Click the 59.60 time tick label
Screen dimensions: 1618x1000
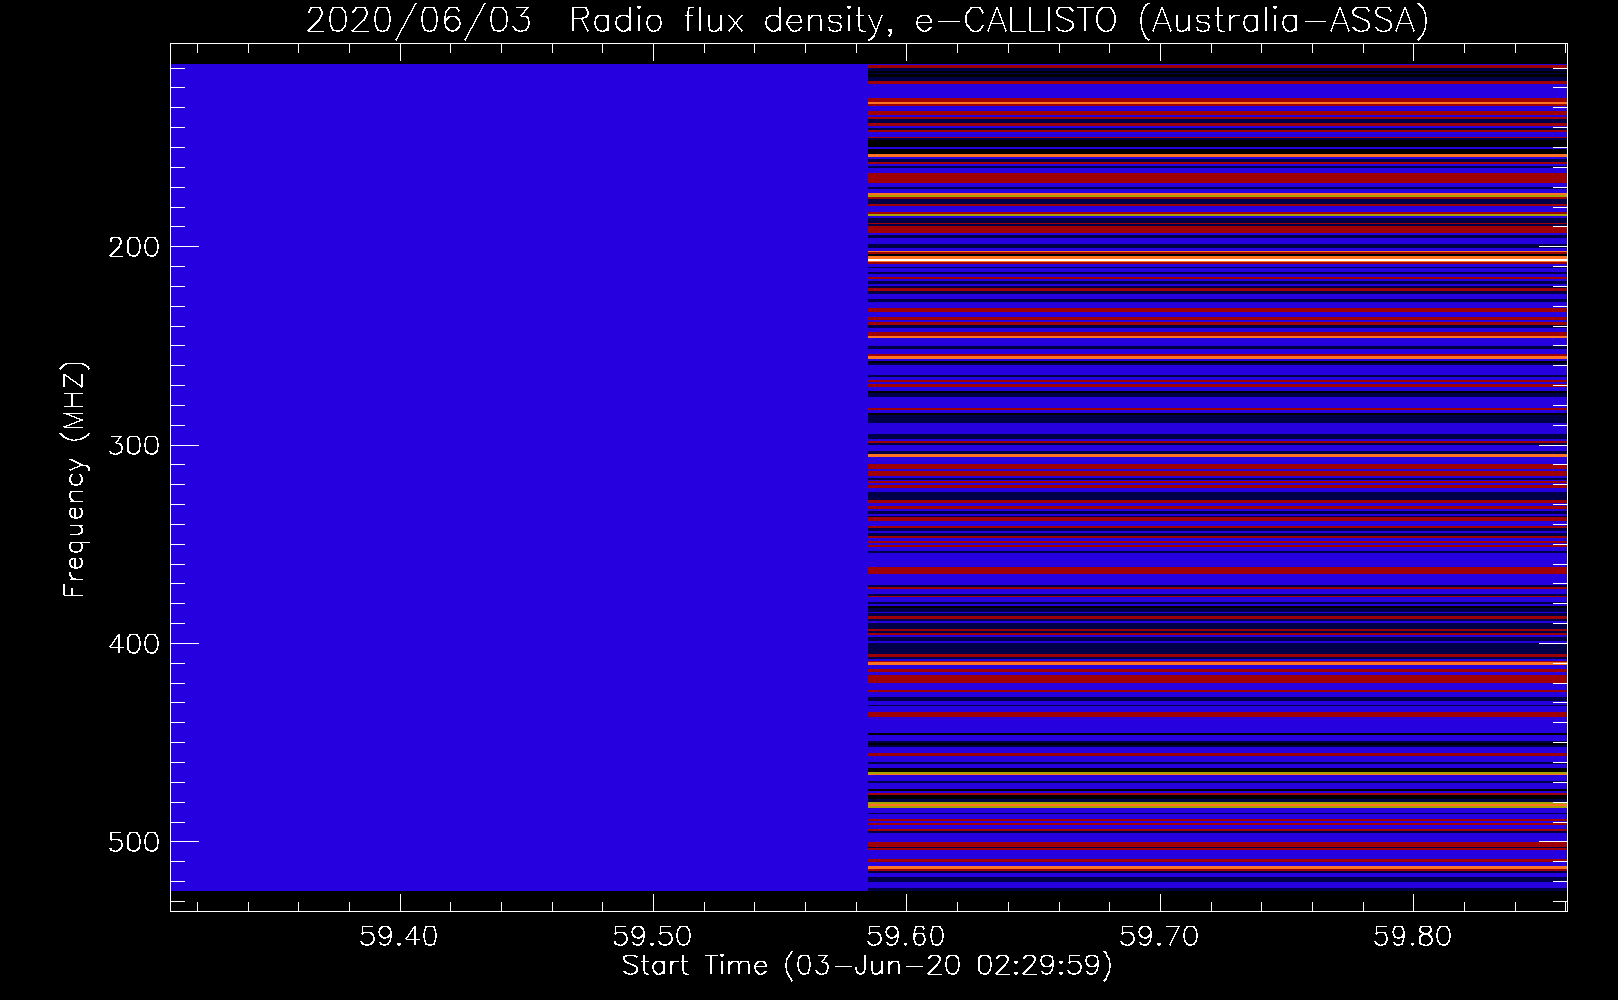coord(906,937)
